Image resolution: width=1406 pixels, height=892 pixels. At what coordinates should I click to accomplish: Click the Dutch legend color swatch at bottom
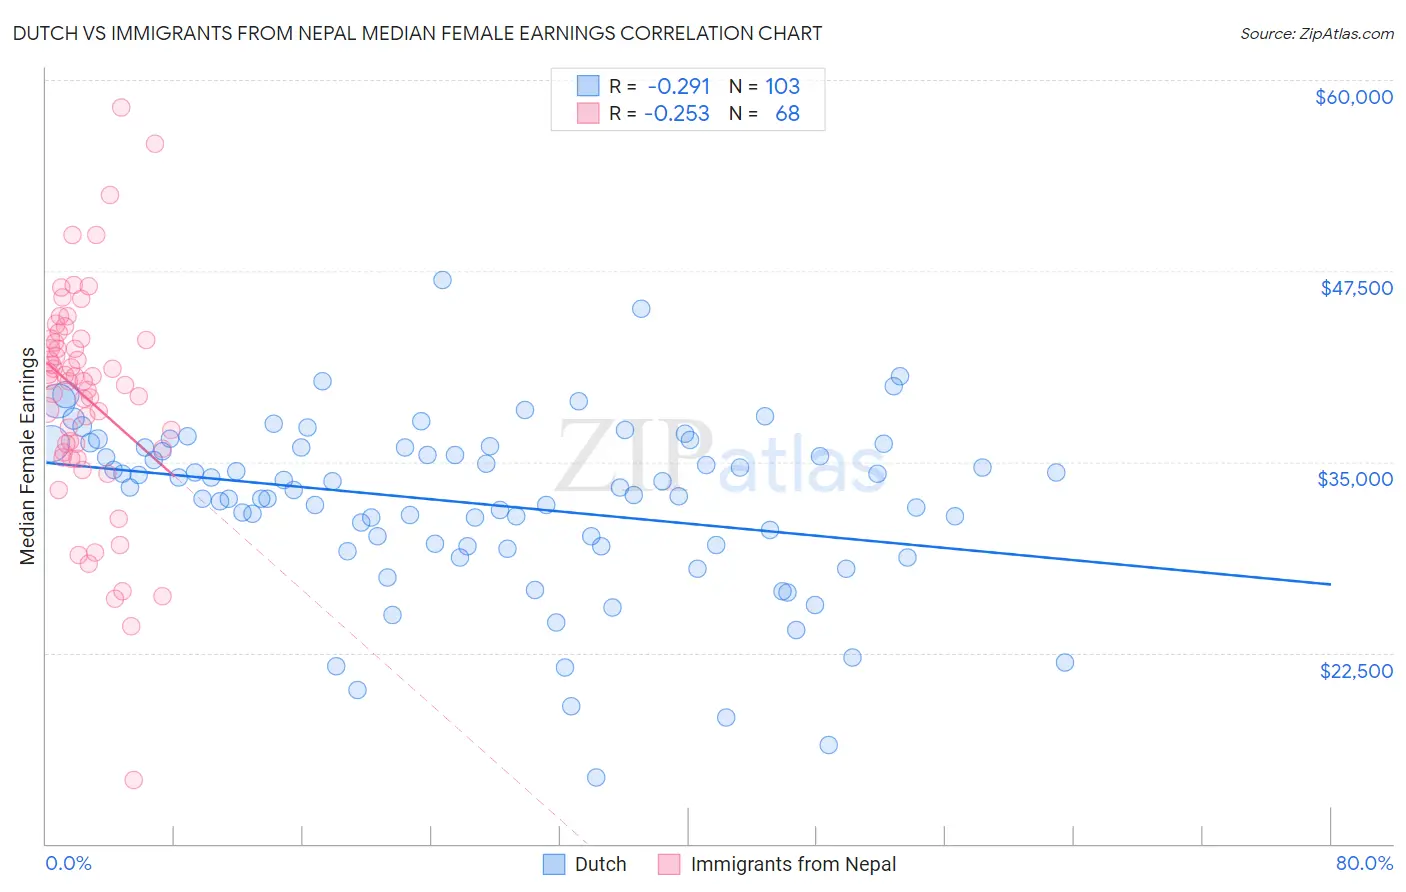coord(554,864)
